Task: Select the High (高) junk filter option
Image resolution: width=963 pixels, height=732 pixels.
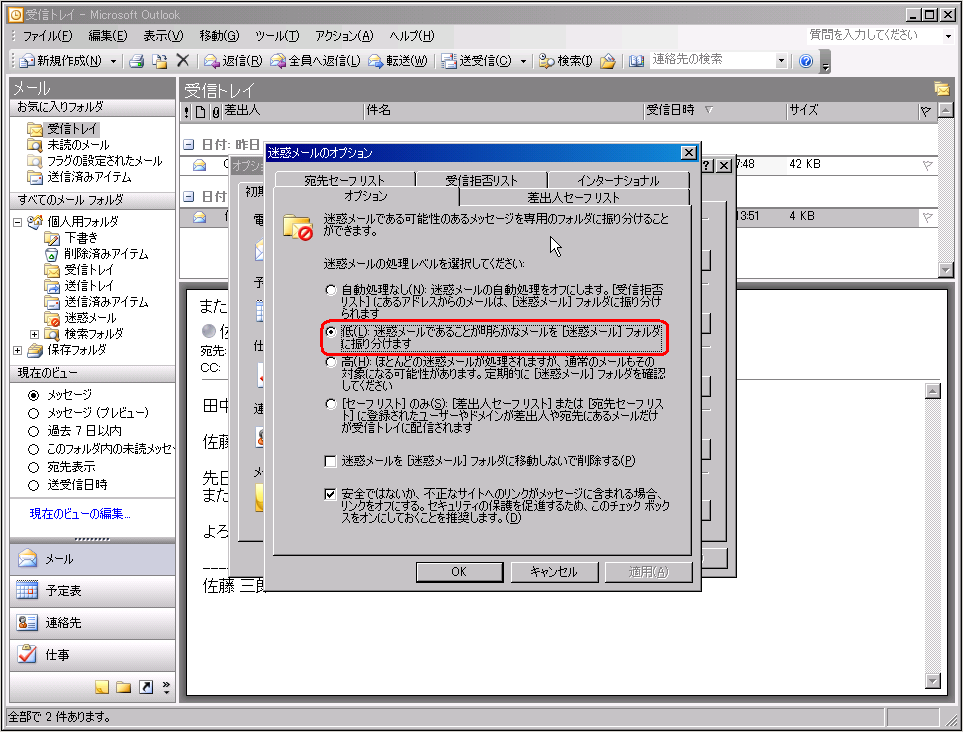Action: 331,362
